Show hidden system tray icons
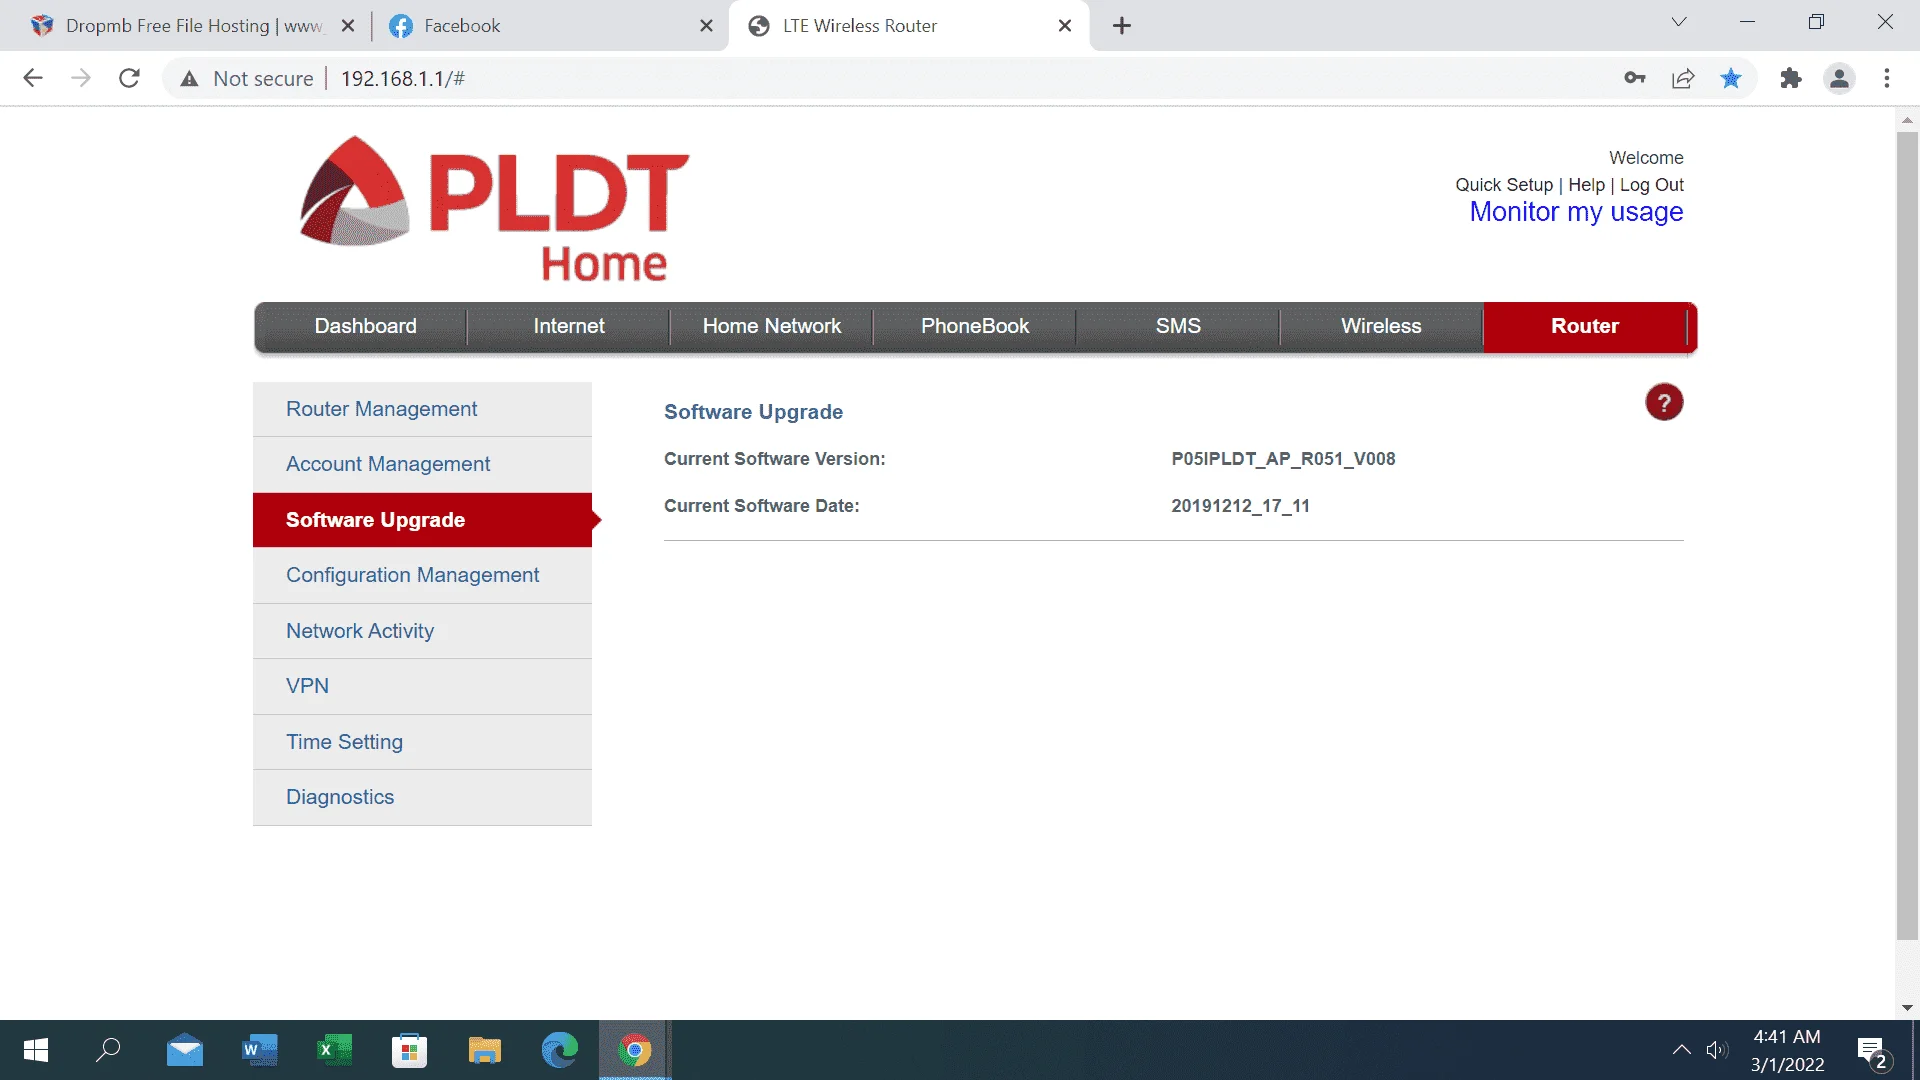Image resolution: width=1920 pixels, height=1080 pixels. (1682, 1050)
